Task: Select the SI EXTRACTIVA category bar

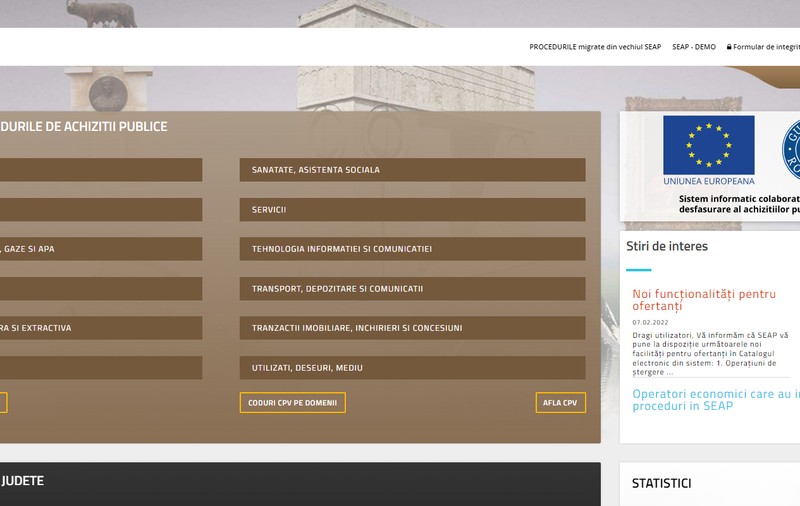Action: (101, 328)
